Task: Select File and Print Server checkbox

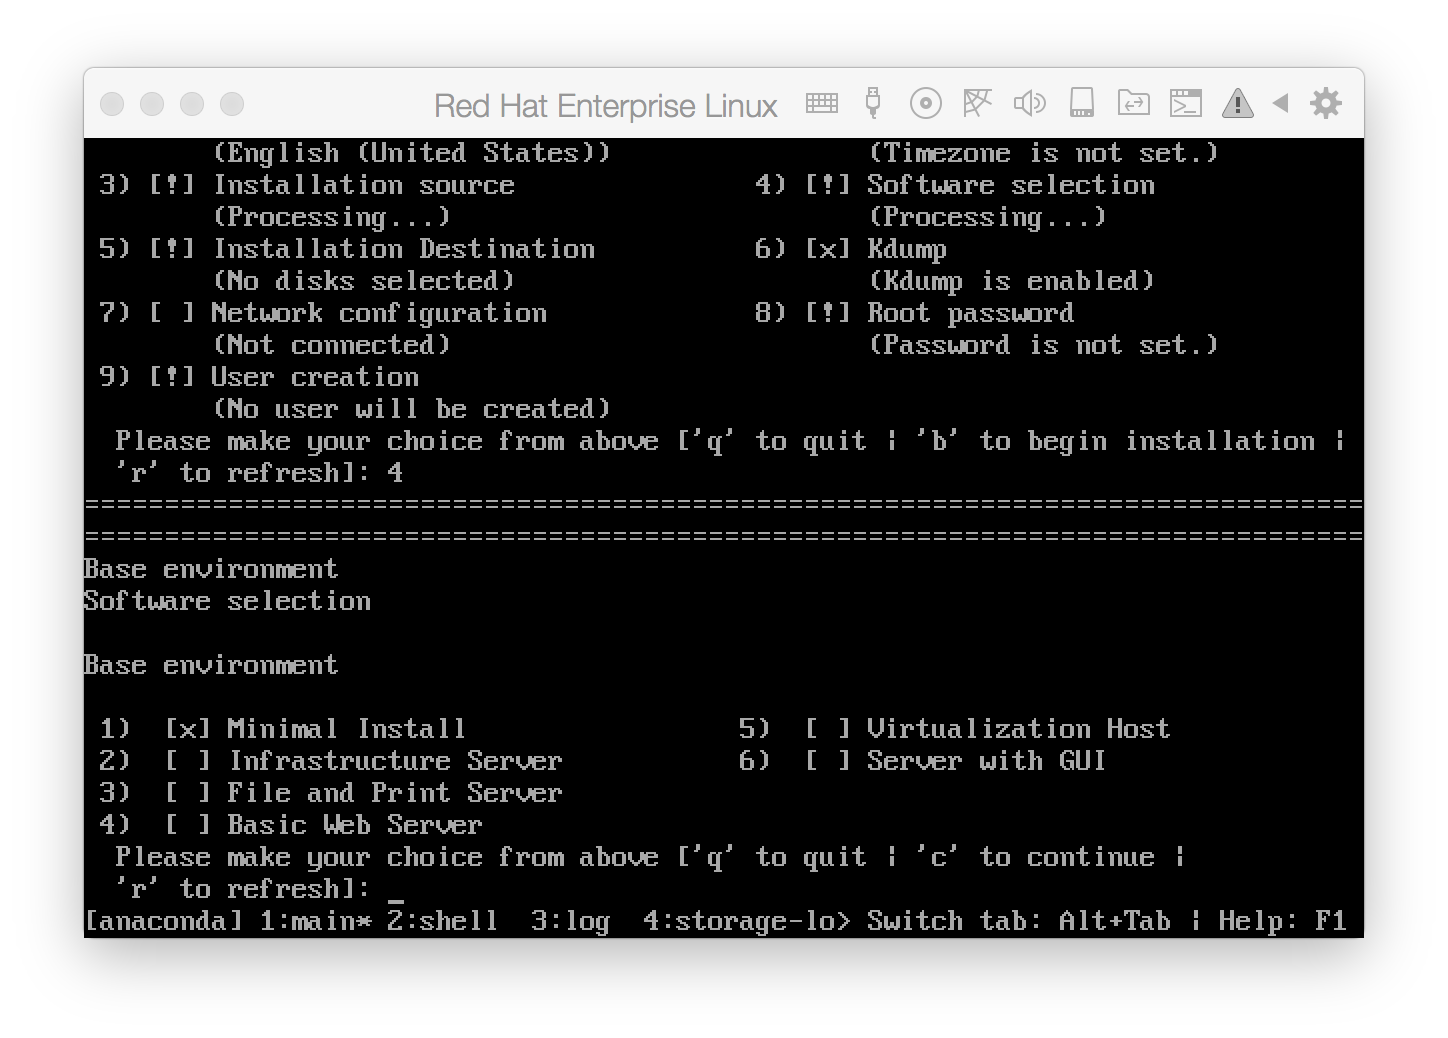Action: [x=187, y=793]
